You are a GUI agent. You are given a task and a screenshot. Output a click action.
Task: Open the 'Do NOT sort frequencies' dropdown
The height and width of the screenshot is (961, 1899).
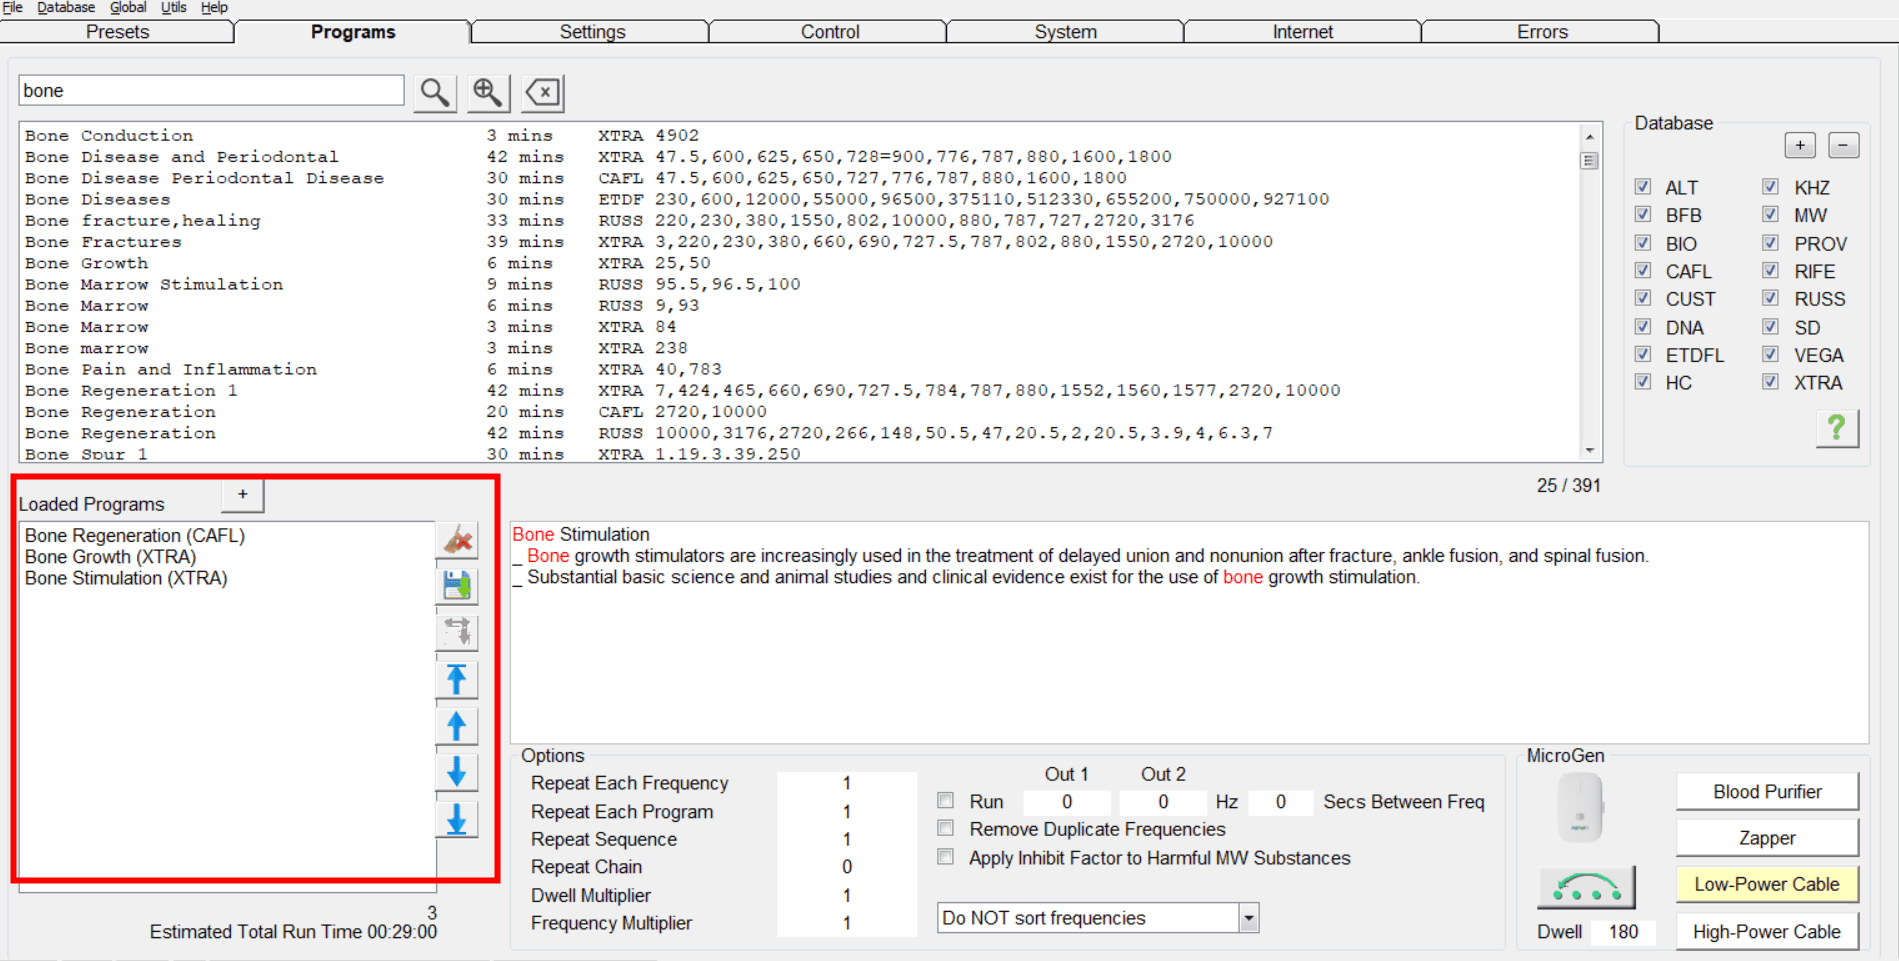1248,918
